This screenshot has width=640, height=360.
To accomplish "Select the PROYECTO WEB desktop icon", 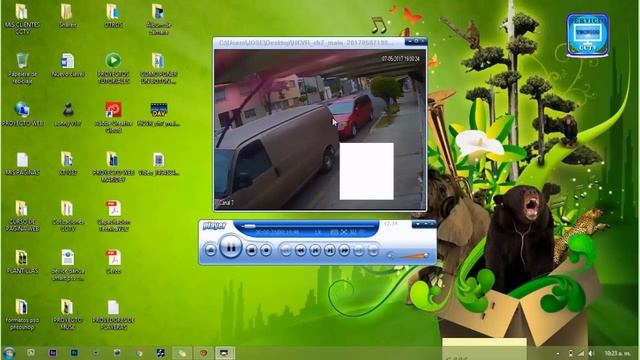I will point(22,114).
